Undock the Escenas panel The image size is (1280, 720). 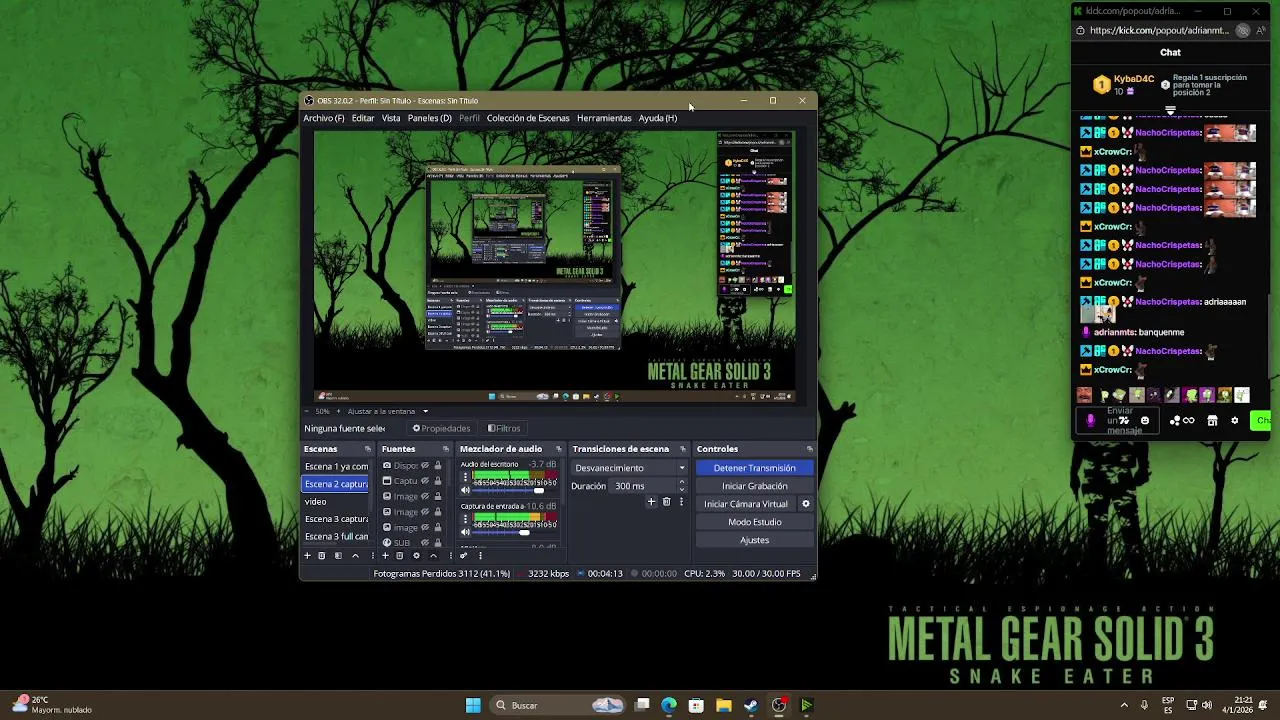(x=368, y=449)
